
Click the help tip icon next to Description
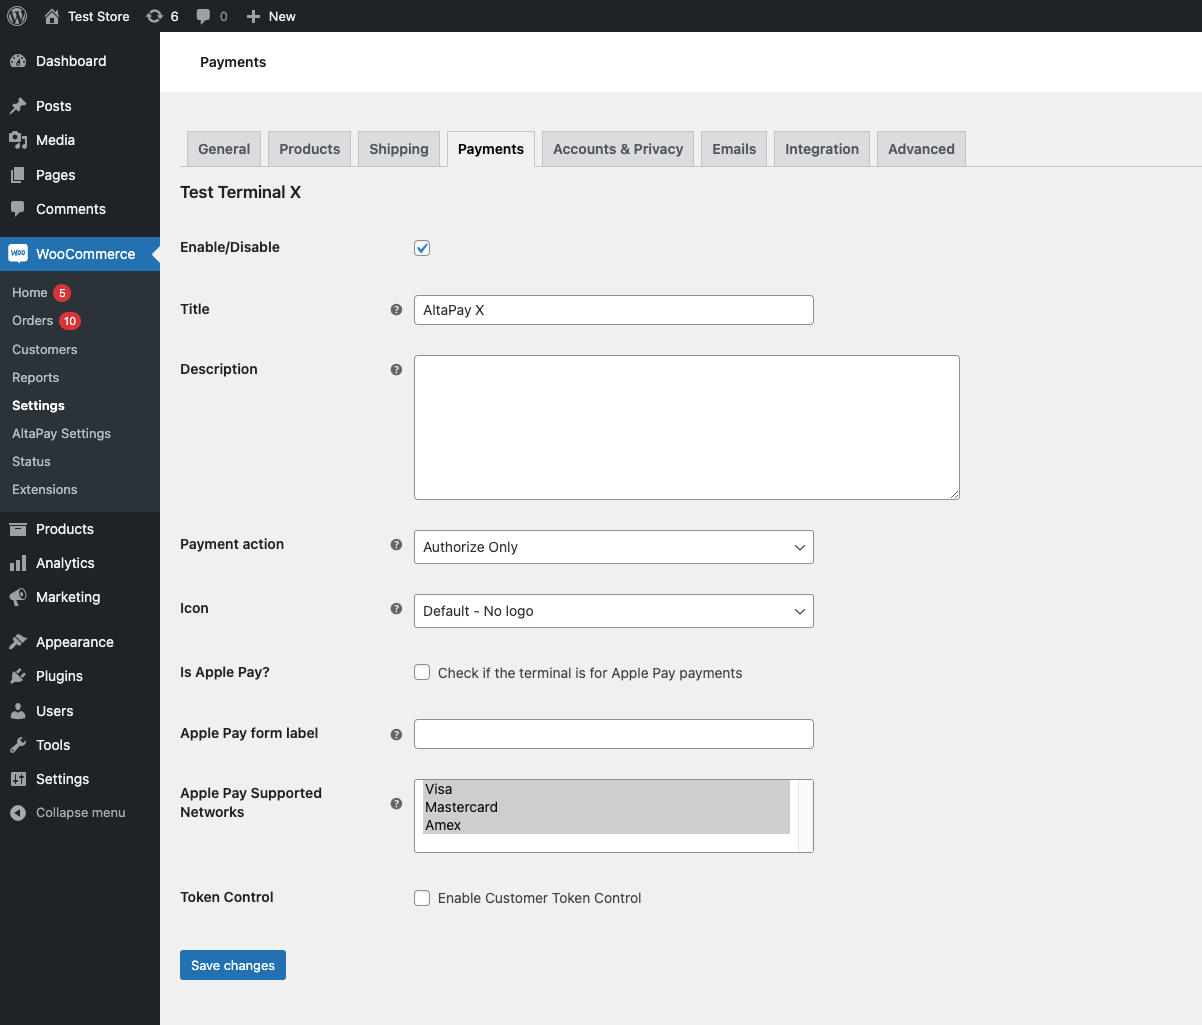point(396,370)
